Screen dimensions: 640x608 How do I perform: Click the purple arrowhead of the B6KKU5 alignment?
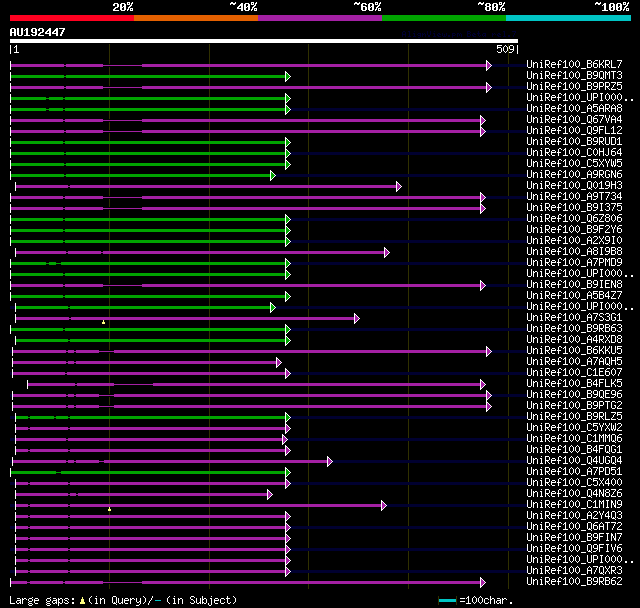[489, 351]
